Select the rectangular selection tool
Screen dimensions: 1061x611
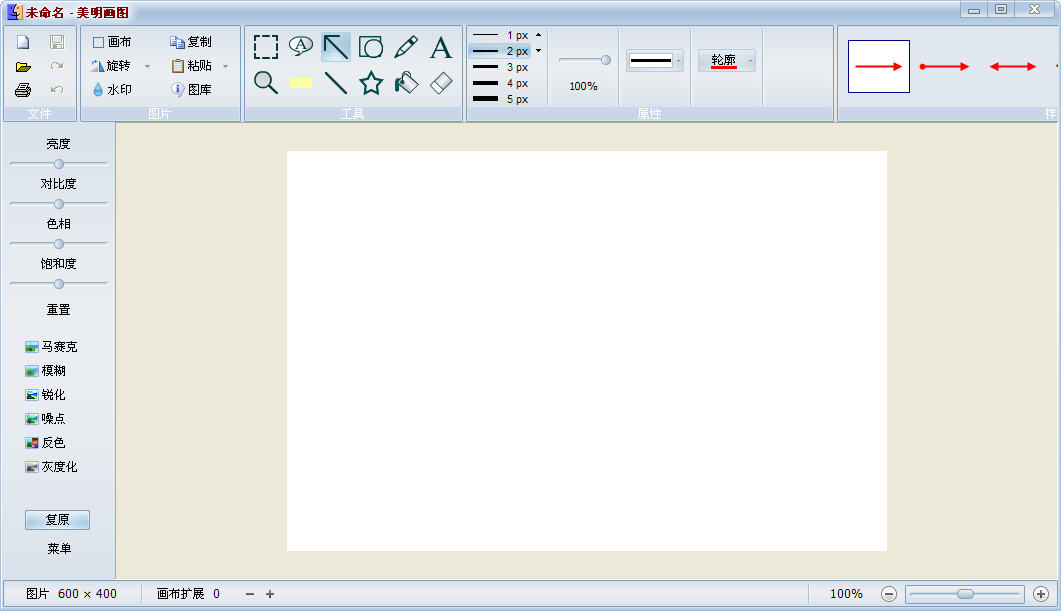266,47
